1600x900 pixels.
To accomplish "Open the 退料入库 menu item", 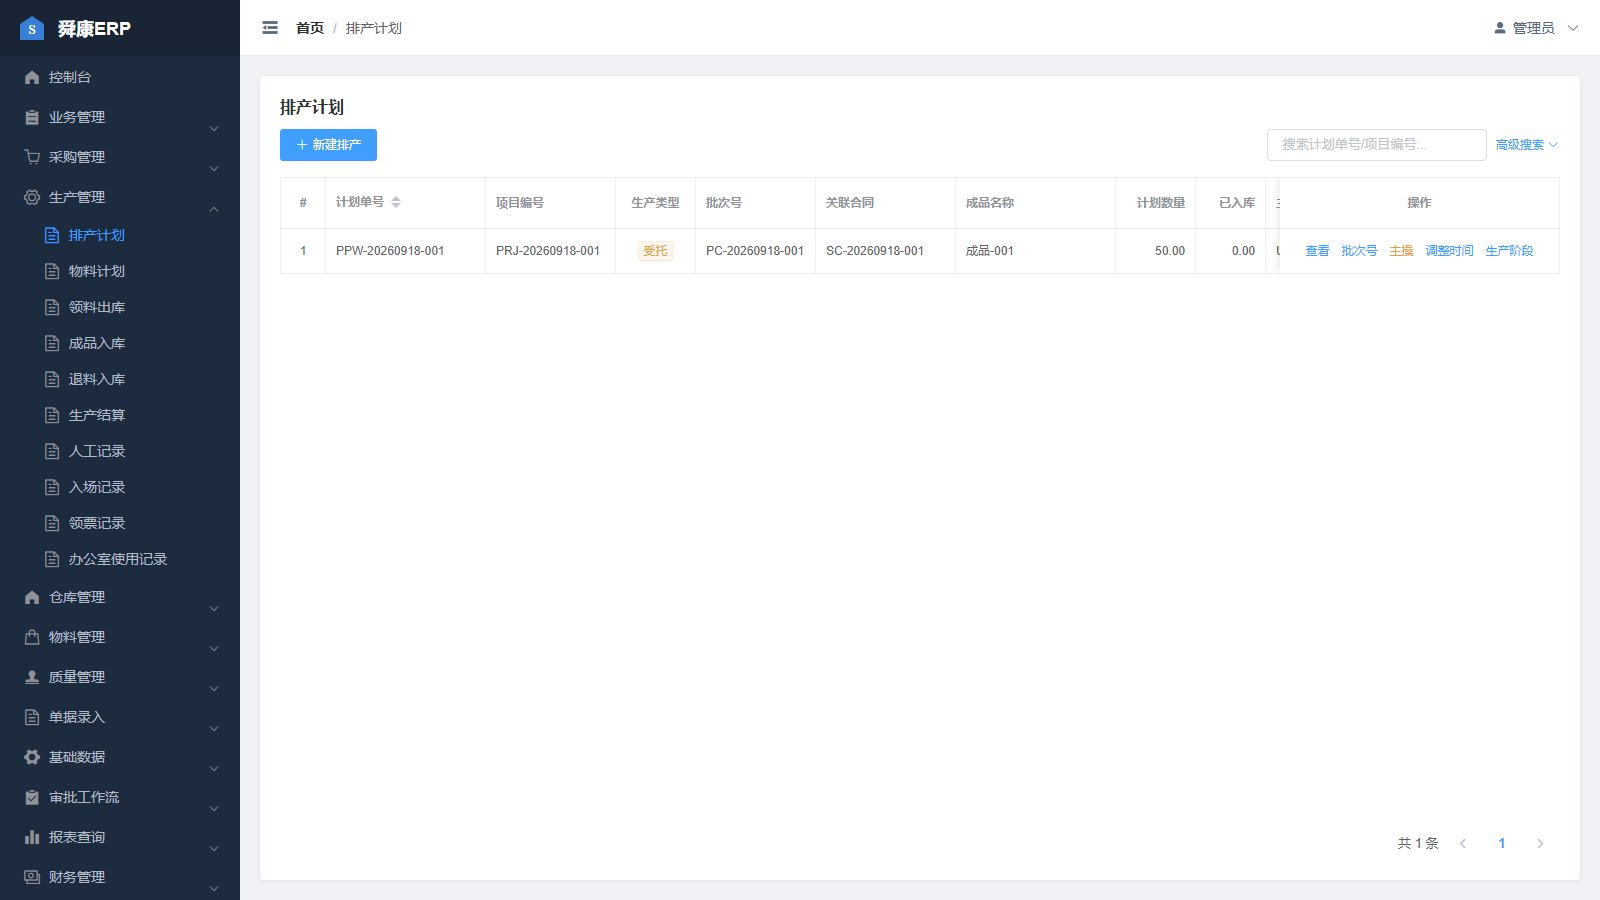I will (x=120, y=379).
